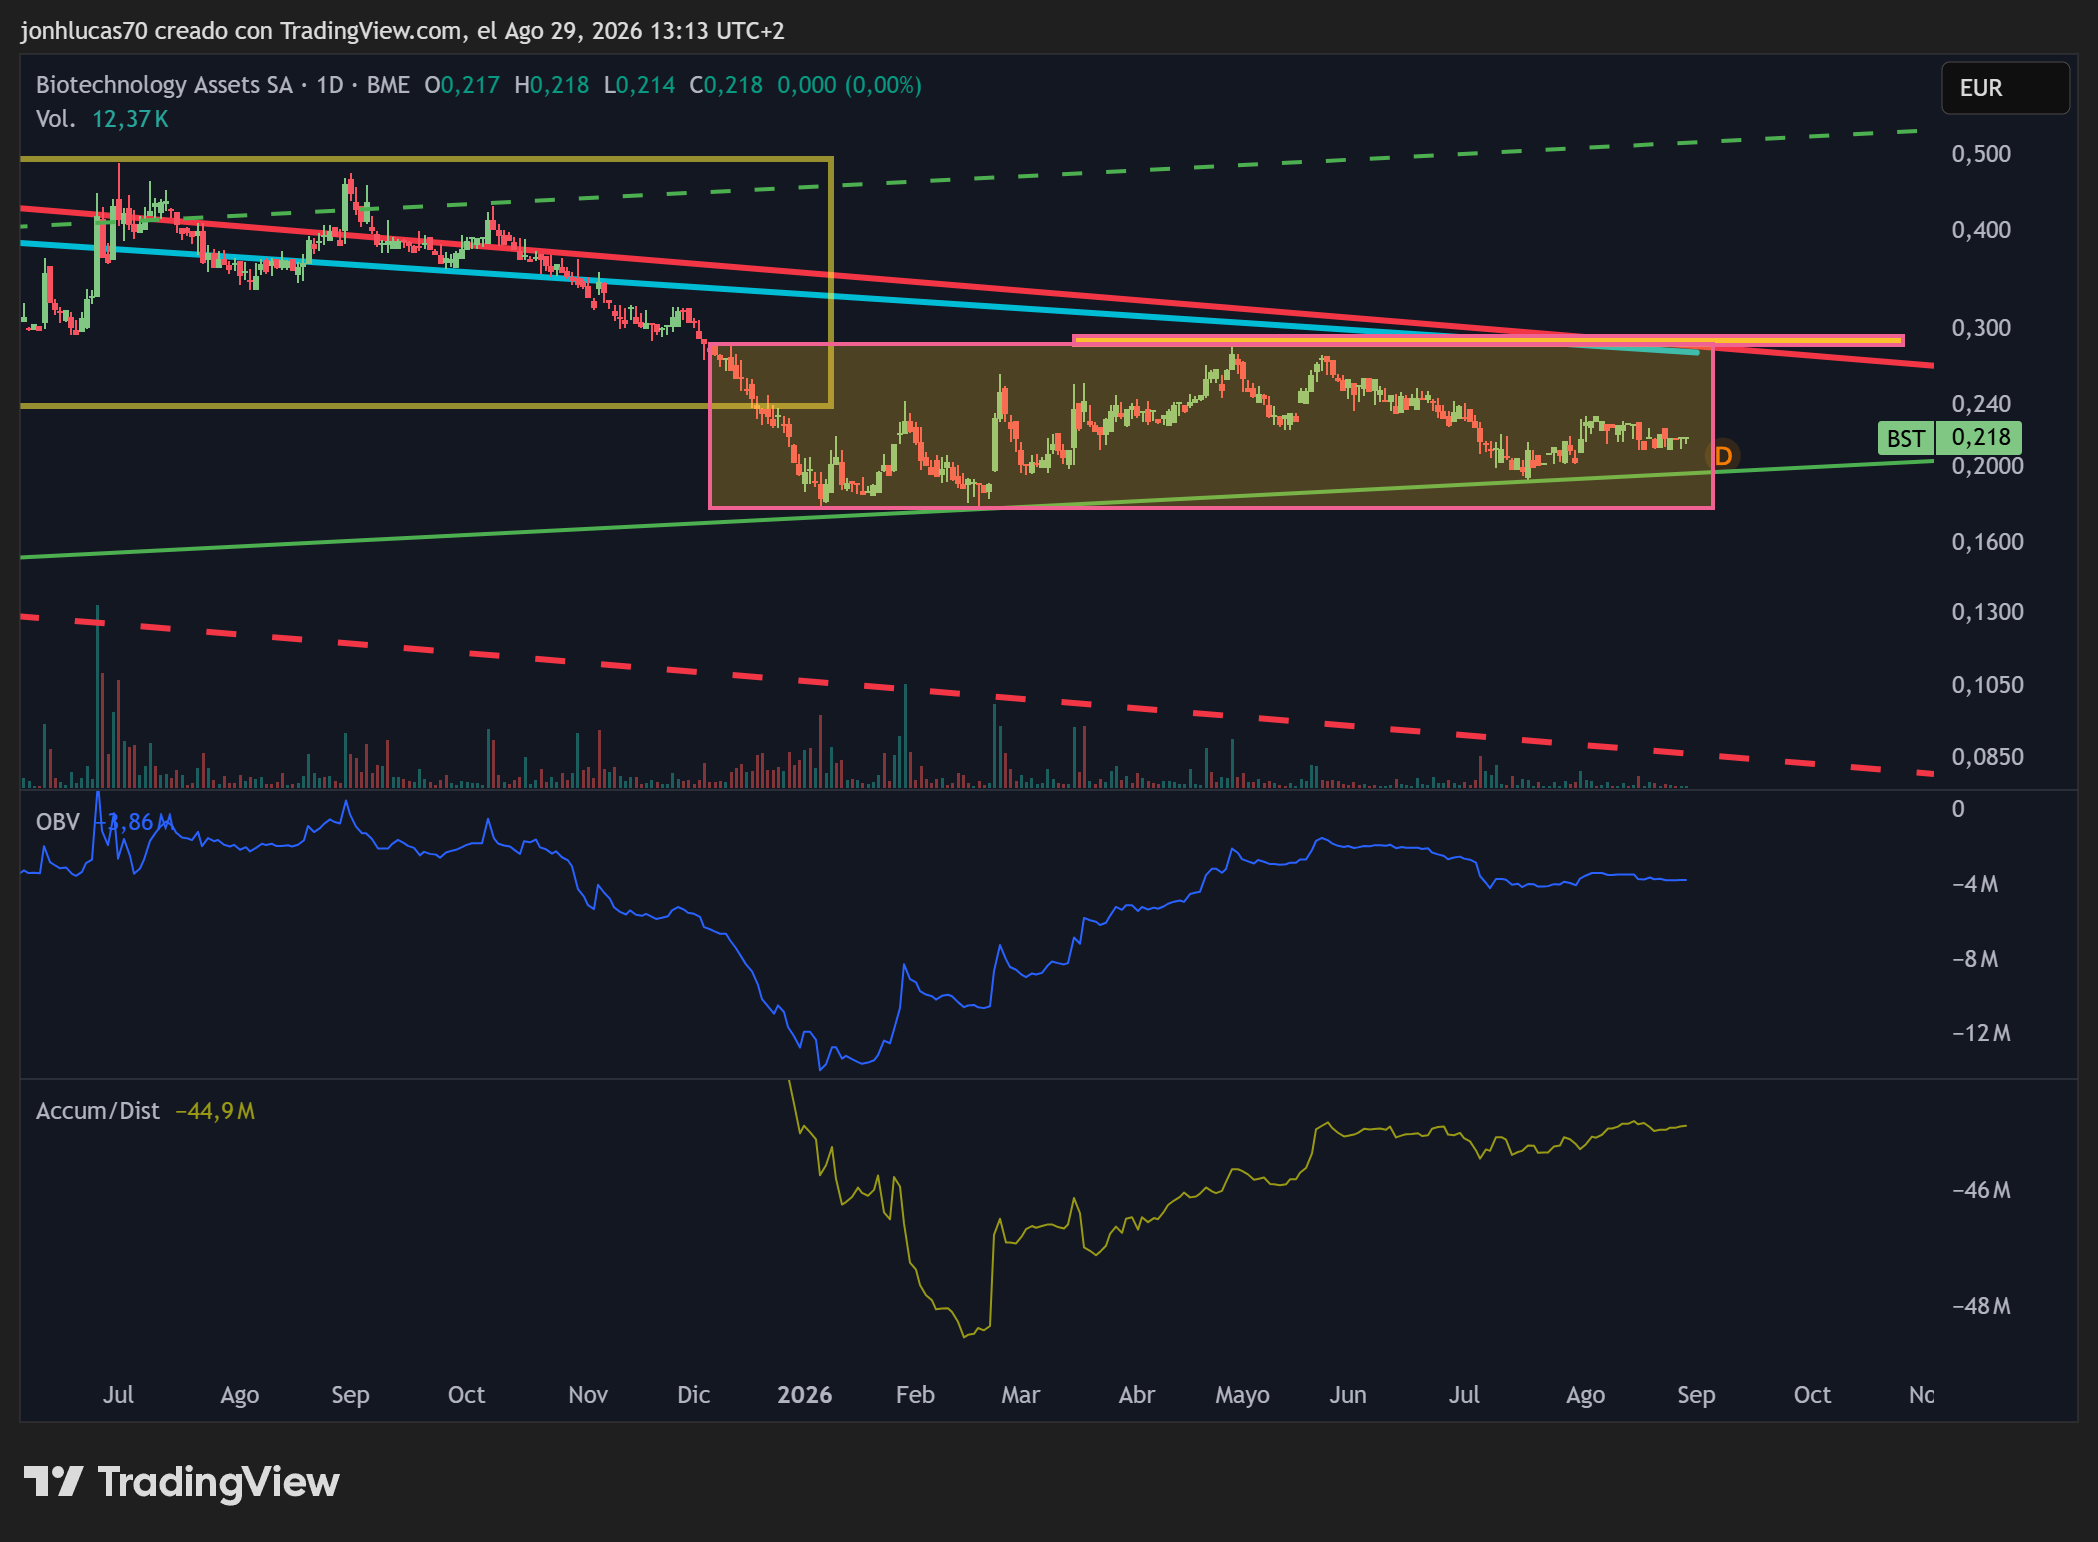Viewport: 2098px width, 1542px height.
Task: Select the open value O0,217
Action: click(x=462, y=85)
